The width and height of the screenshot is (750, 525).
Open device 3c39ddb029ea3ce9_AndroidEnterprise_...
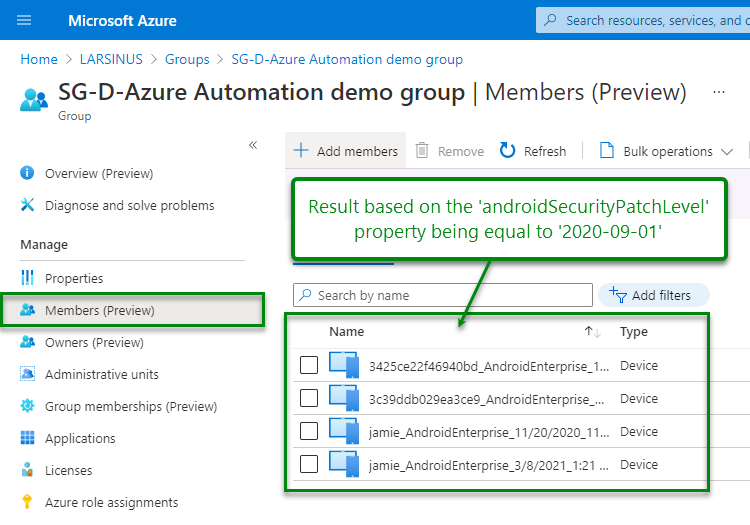(x=486, y=399)
